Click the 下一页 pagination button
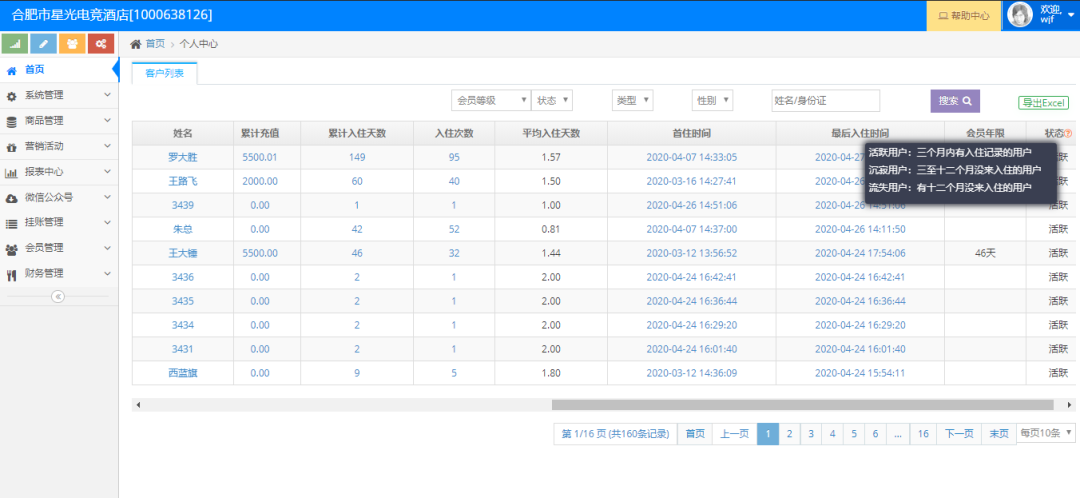The height and width of the screenshot is (498, 1080). pyautogui.click(x=959, y=434)
